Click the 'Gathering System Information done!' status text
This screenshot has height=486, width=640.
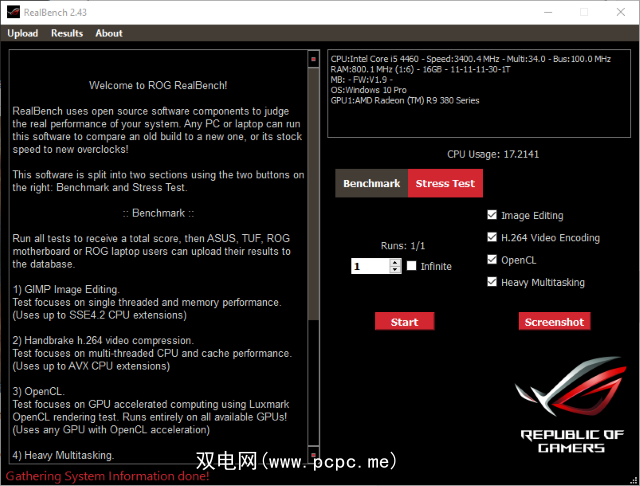click(107, 476)
